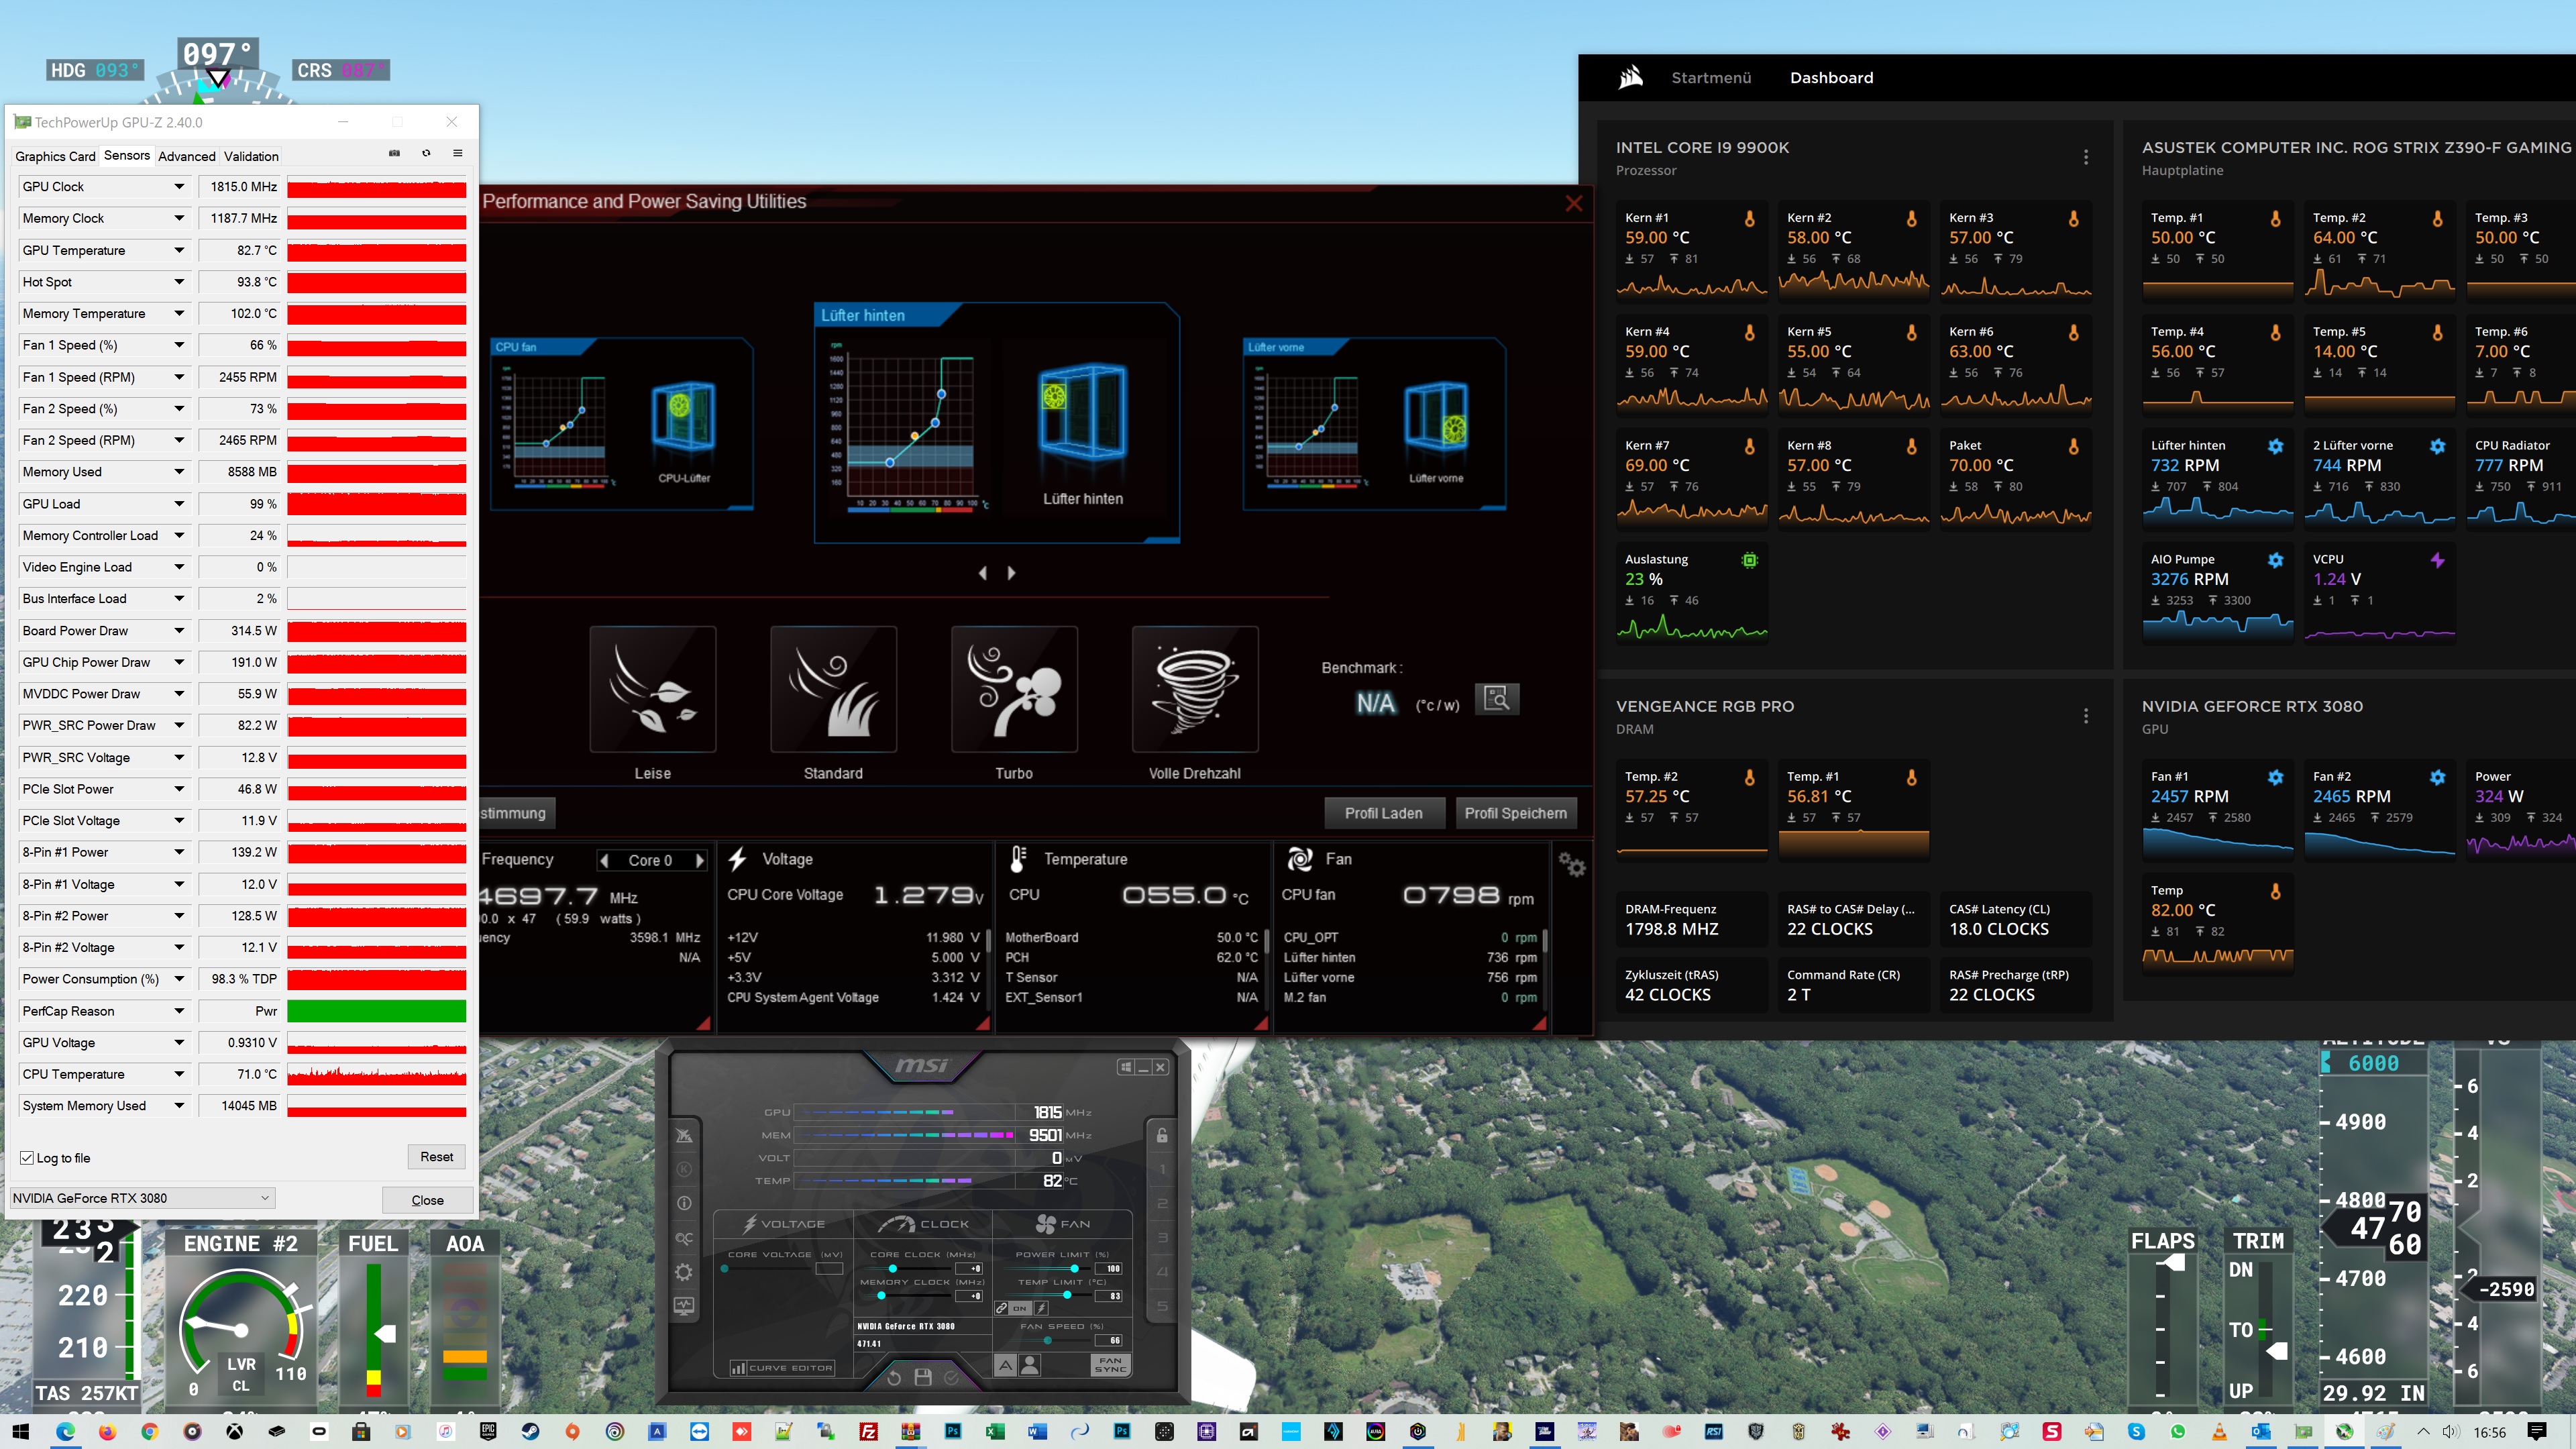Open GPU Temperature sensor dropdown
The height and width of the screenshot is (1449, 2576).
[x=179, y=250]
